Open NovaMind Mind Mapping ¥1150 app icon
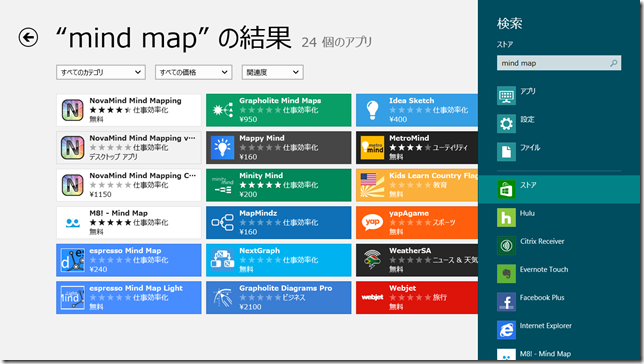This screenshot has width=644, height=364. tap(73, 185)
